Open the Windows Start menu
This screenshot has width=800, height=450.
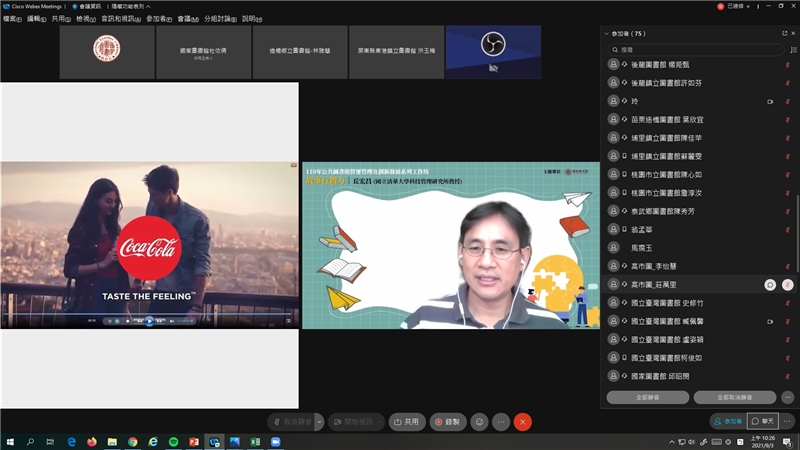[10, 442]
